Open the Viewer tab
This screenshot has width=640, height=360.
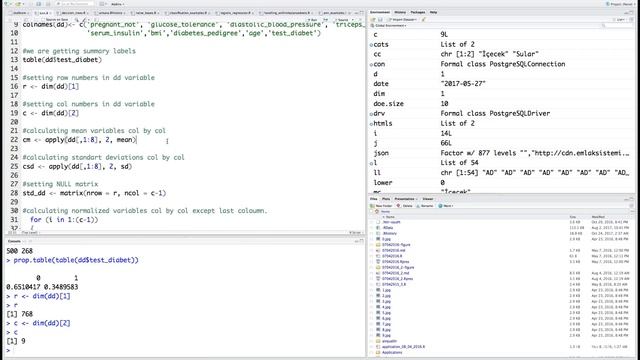tap(427, 199)
